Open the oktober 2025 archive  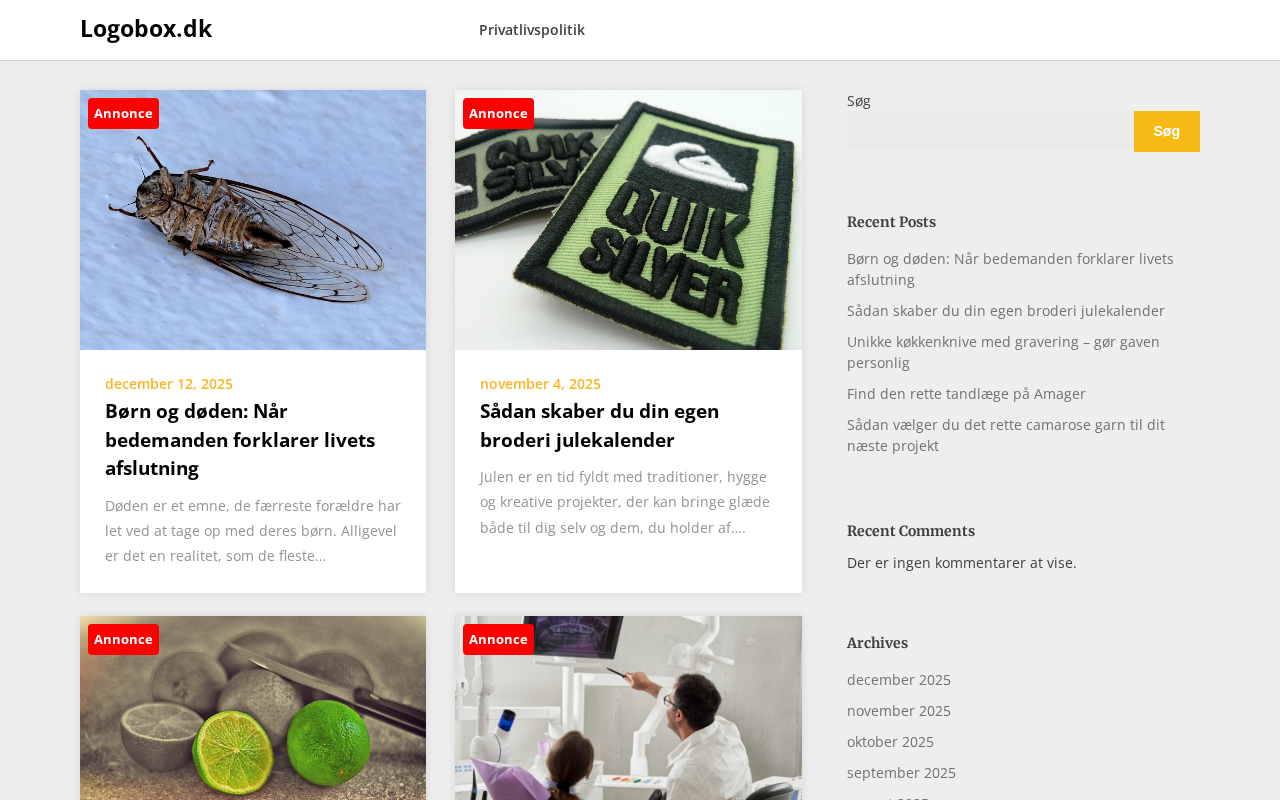890,742
